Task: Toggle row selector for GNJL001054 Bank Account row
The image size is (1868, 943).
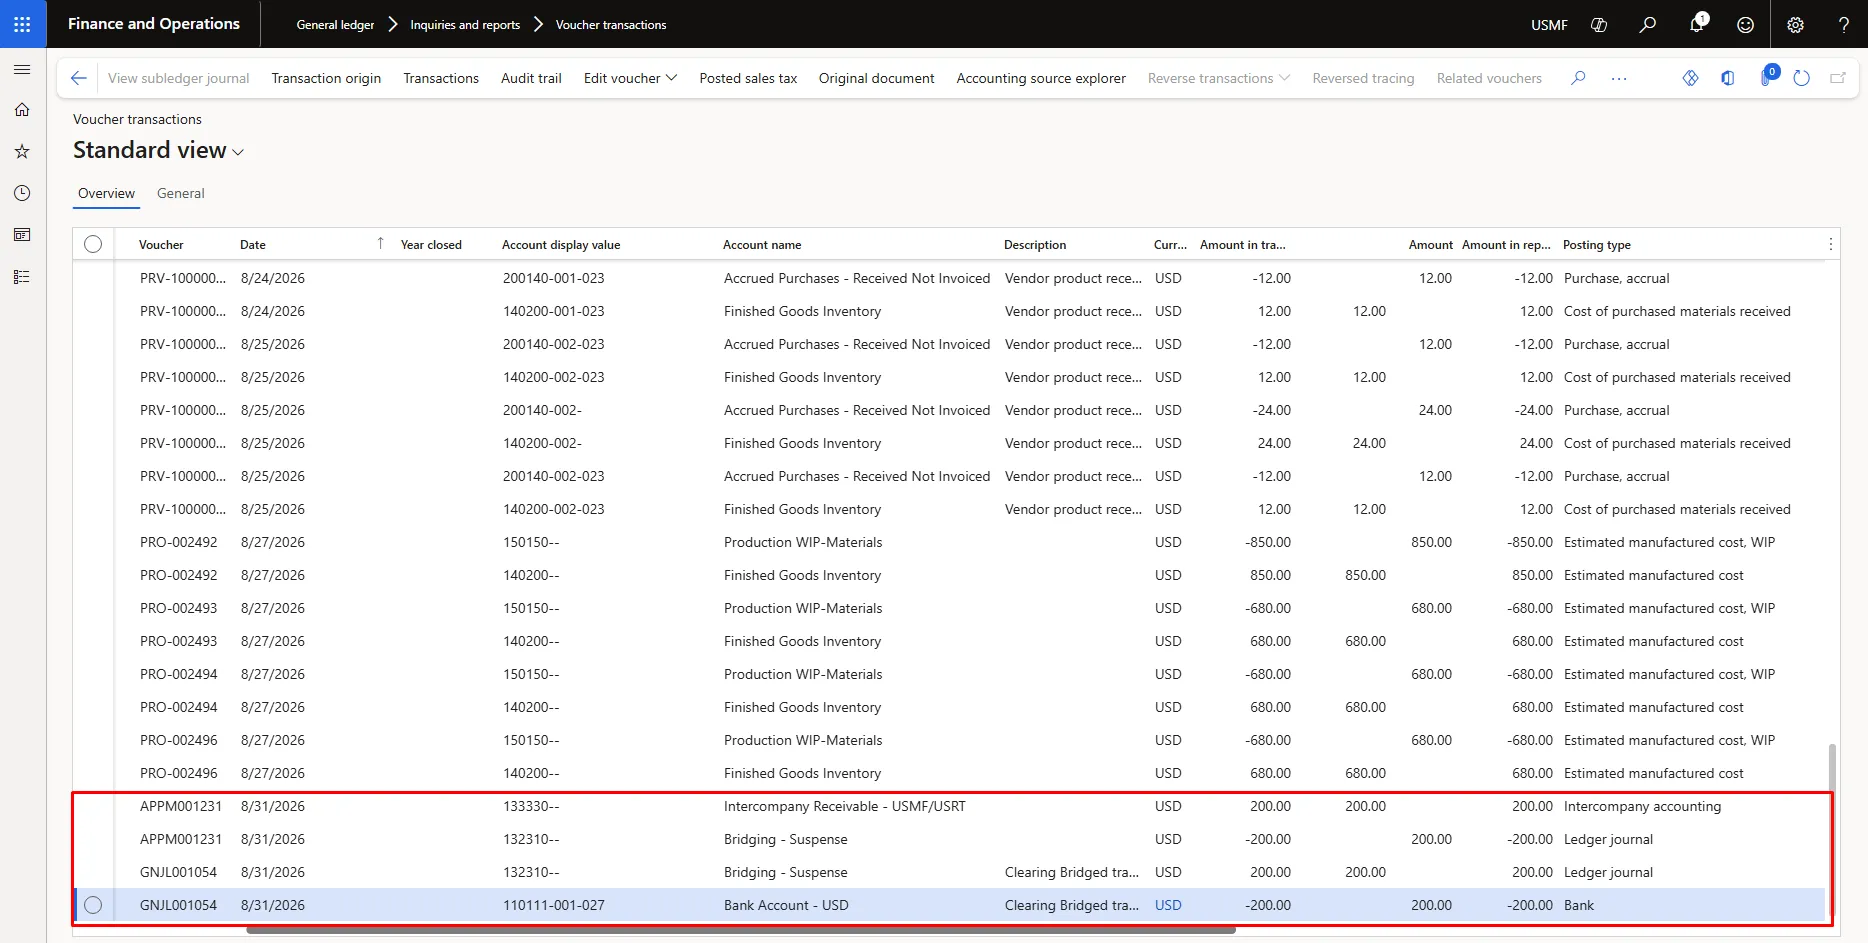Action: [x=93, y=905]
